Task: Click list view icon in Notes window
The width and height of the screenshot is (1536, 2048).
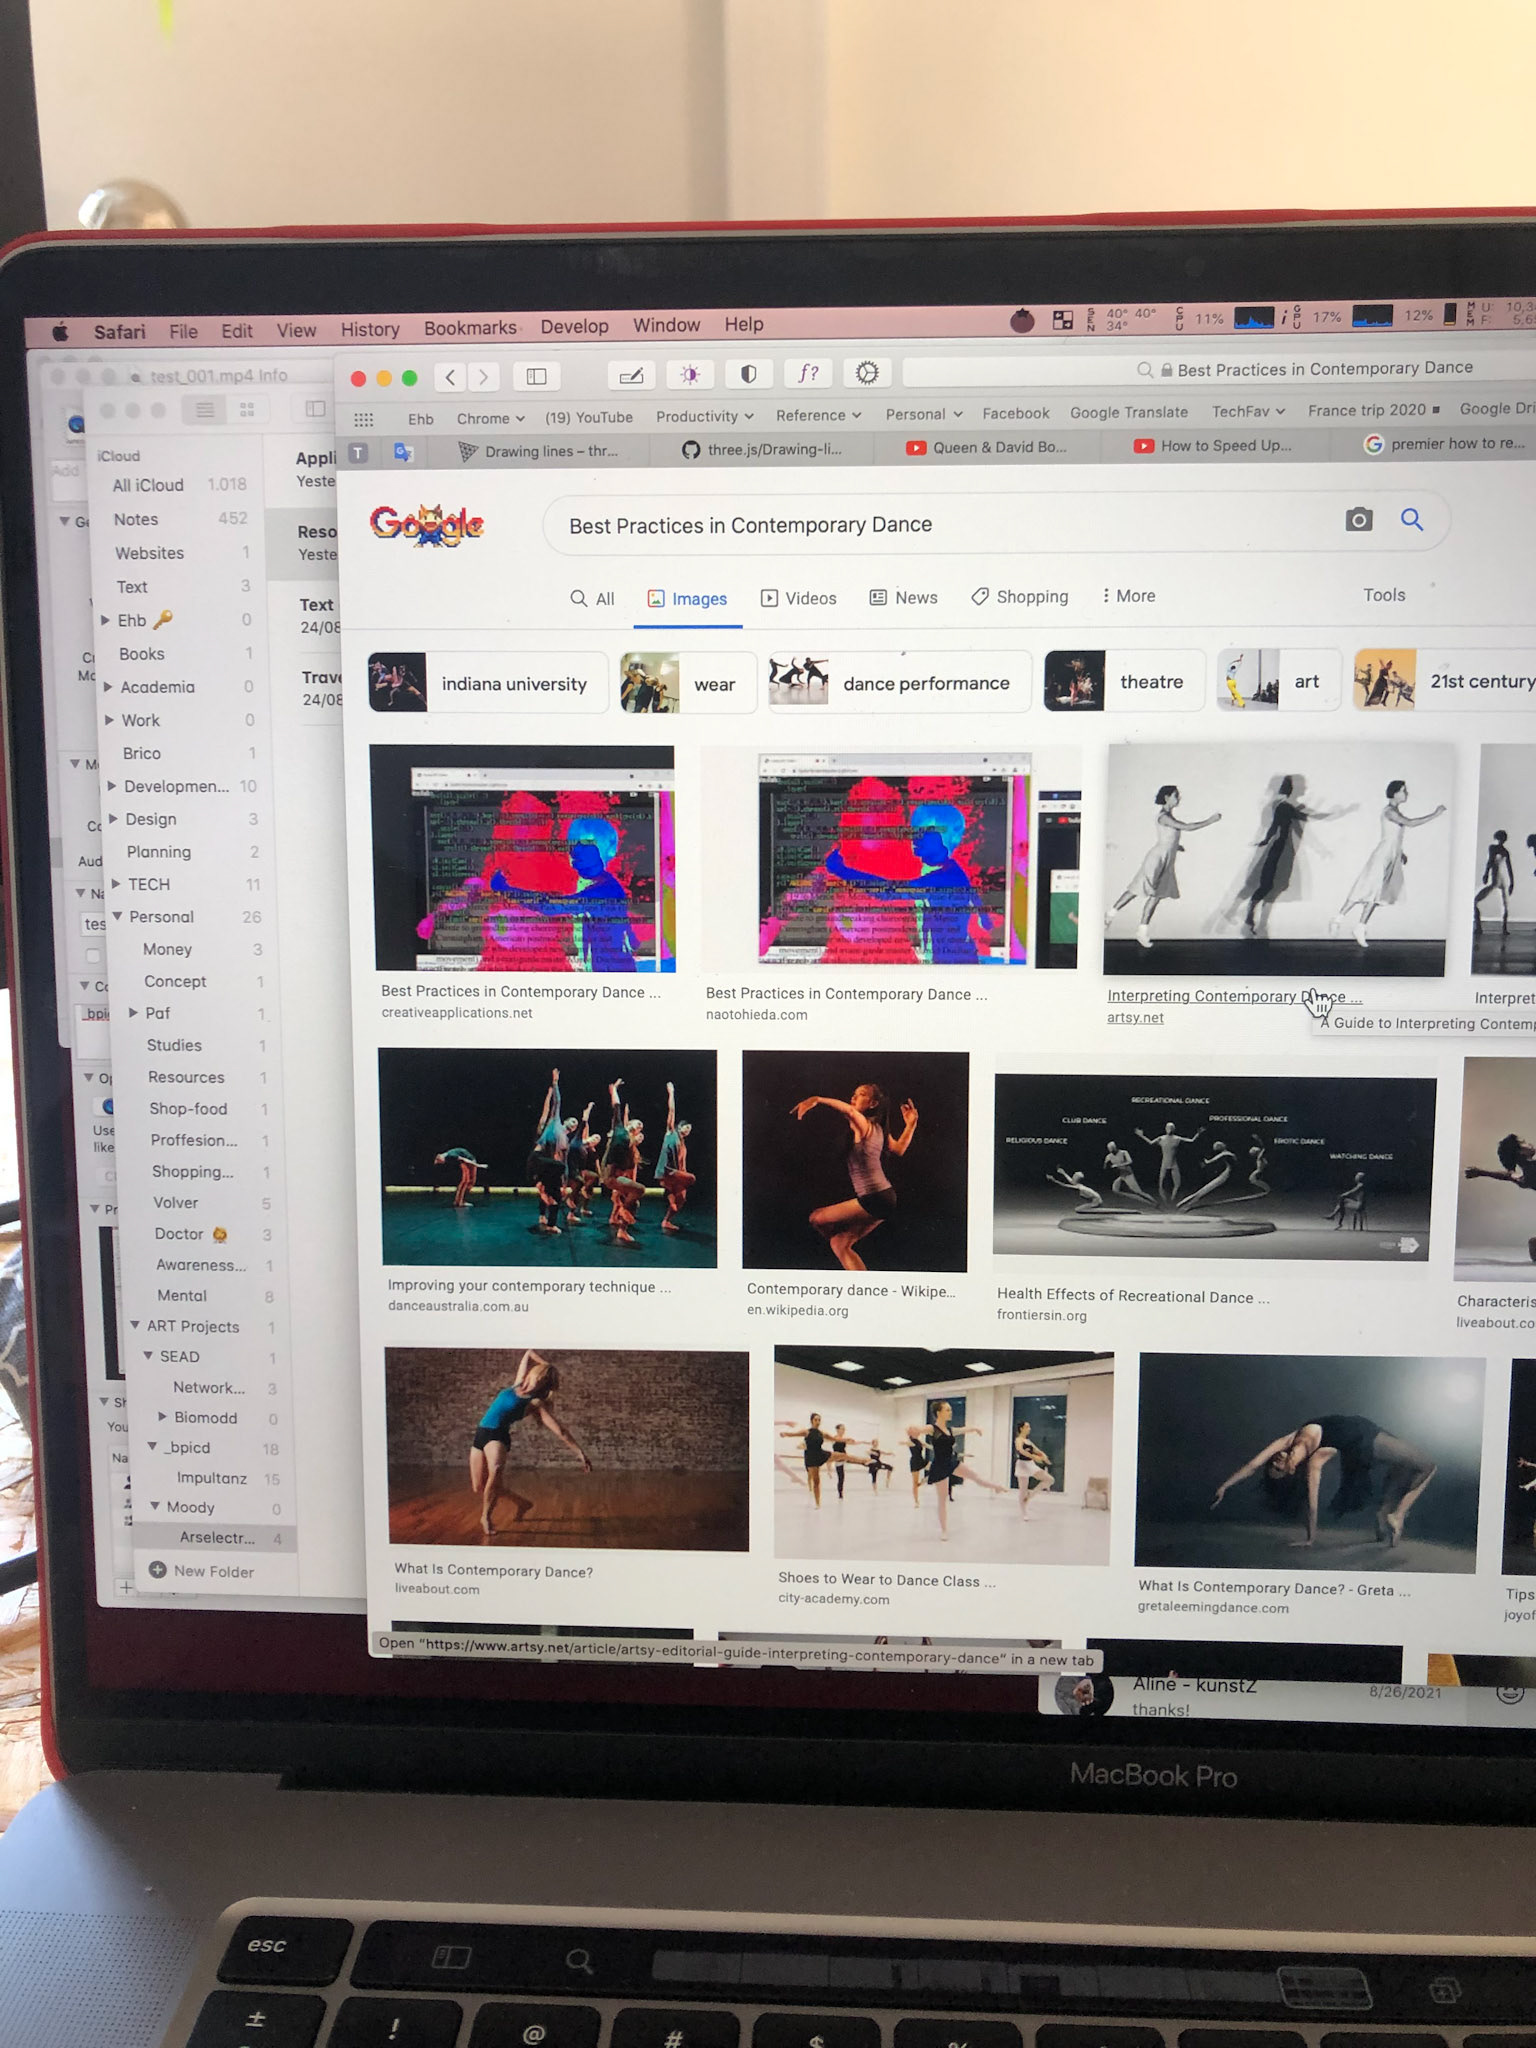Action: tap(205, 409)
